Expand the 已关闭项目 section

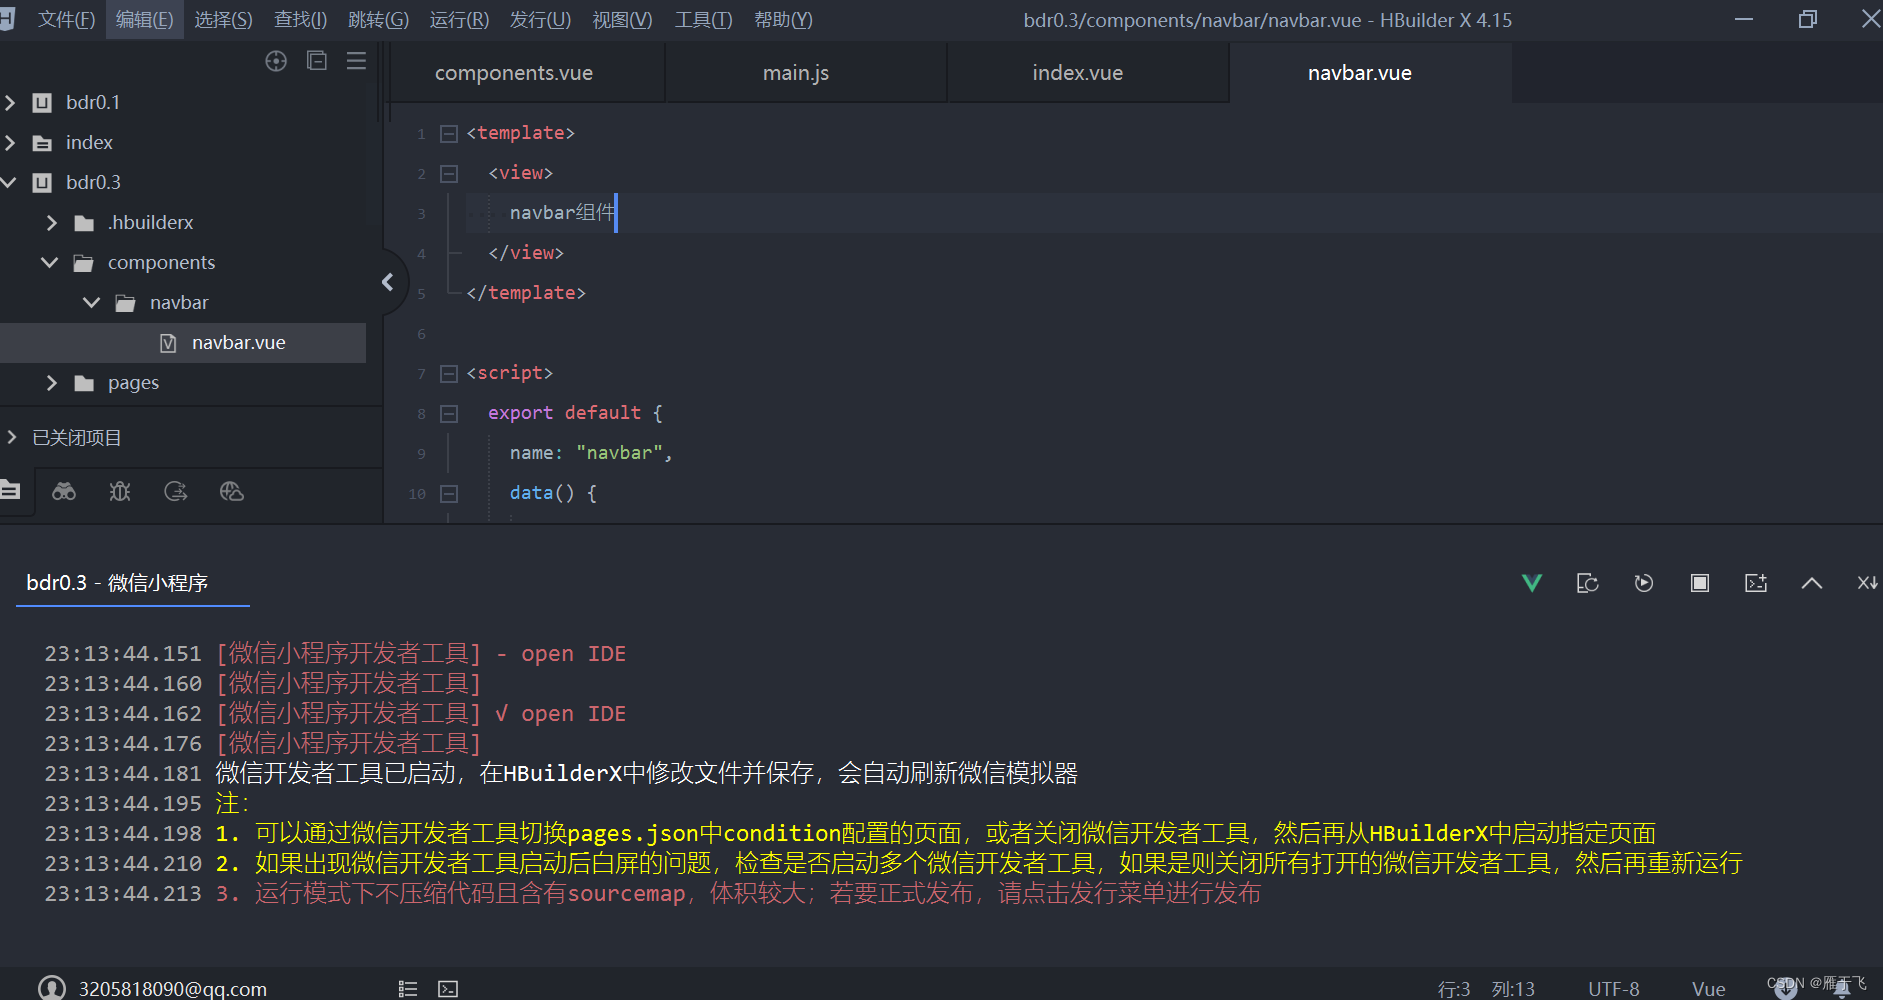[x=12, y=437]
